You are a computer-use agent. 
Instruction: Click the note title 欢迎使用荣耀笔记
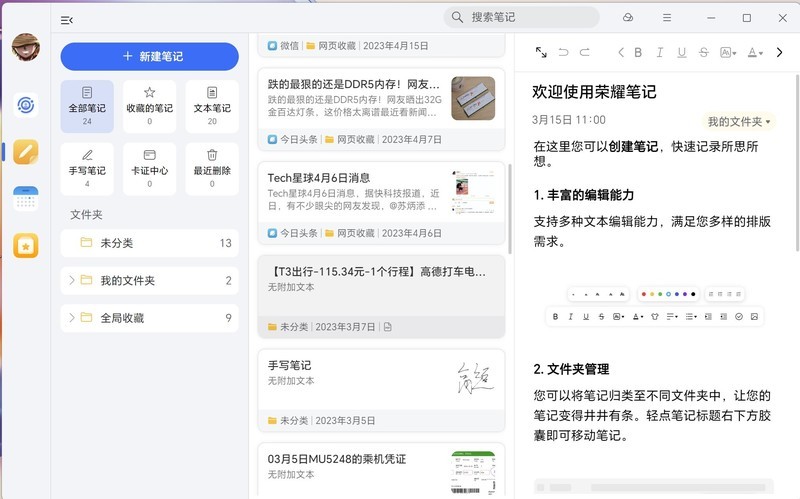coord(594,92)
